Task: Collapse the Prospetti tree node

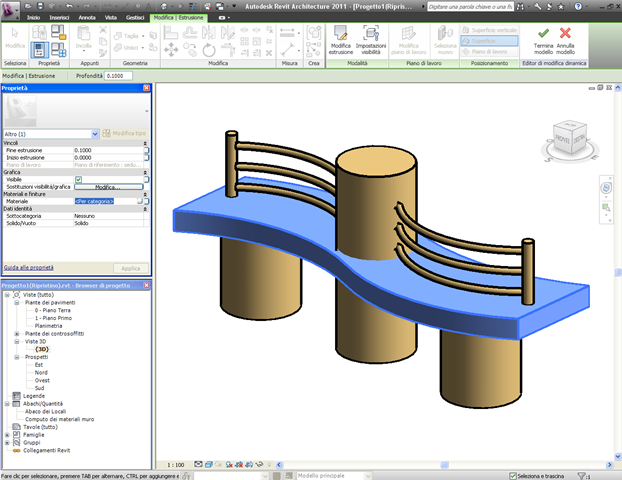Action: click(17, 356)
